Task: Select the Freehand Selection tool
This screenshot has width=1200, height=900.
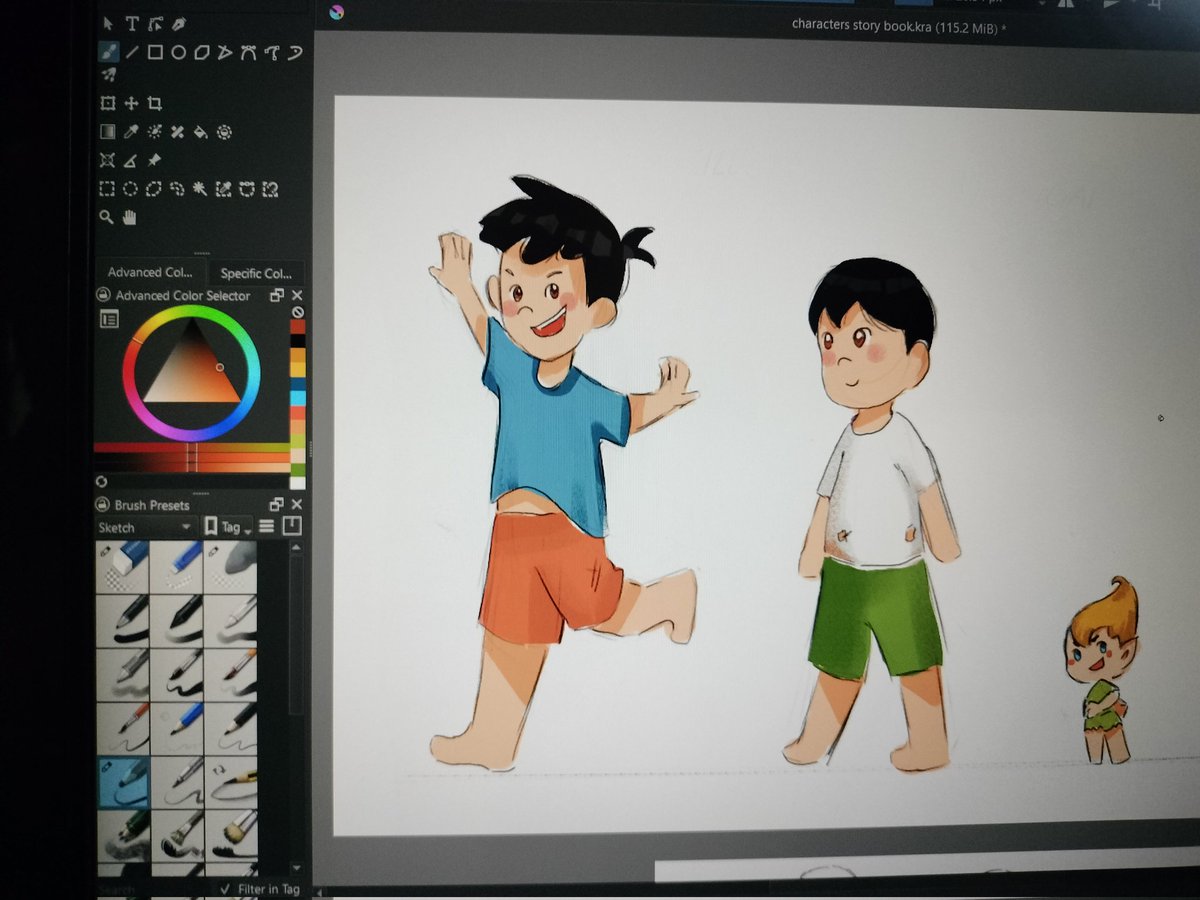Action: 178,188
